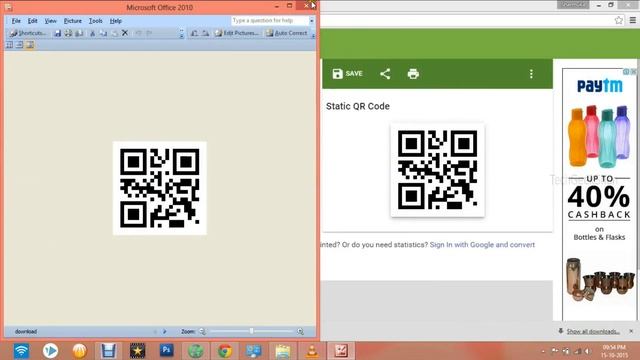The image size is (640, 360).
Task: Click the QR code image in Picture Manager
Action: [x=160, y=188]
